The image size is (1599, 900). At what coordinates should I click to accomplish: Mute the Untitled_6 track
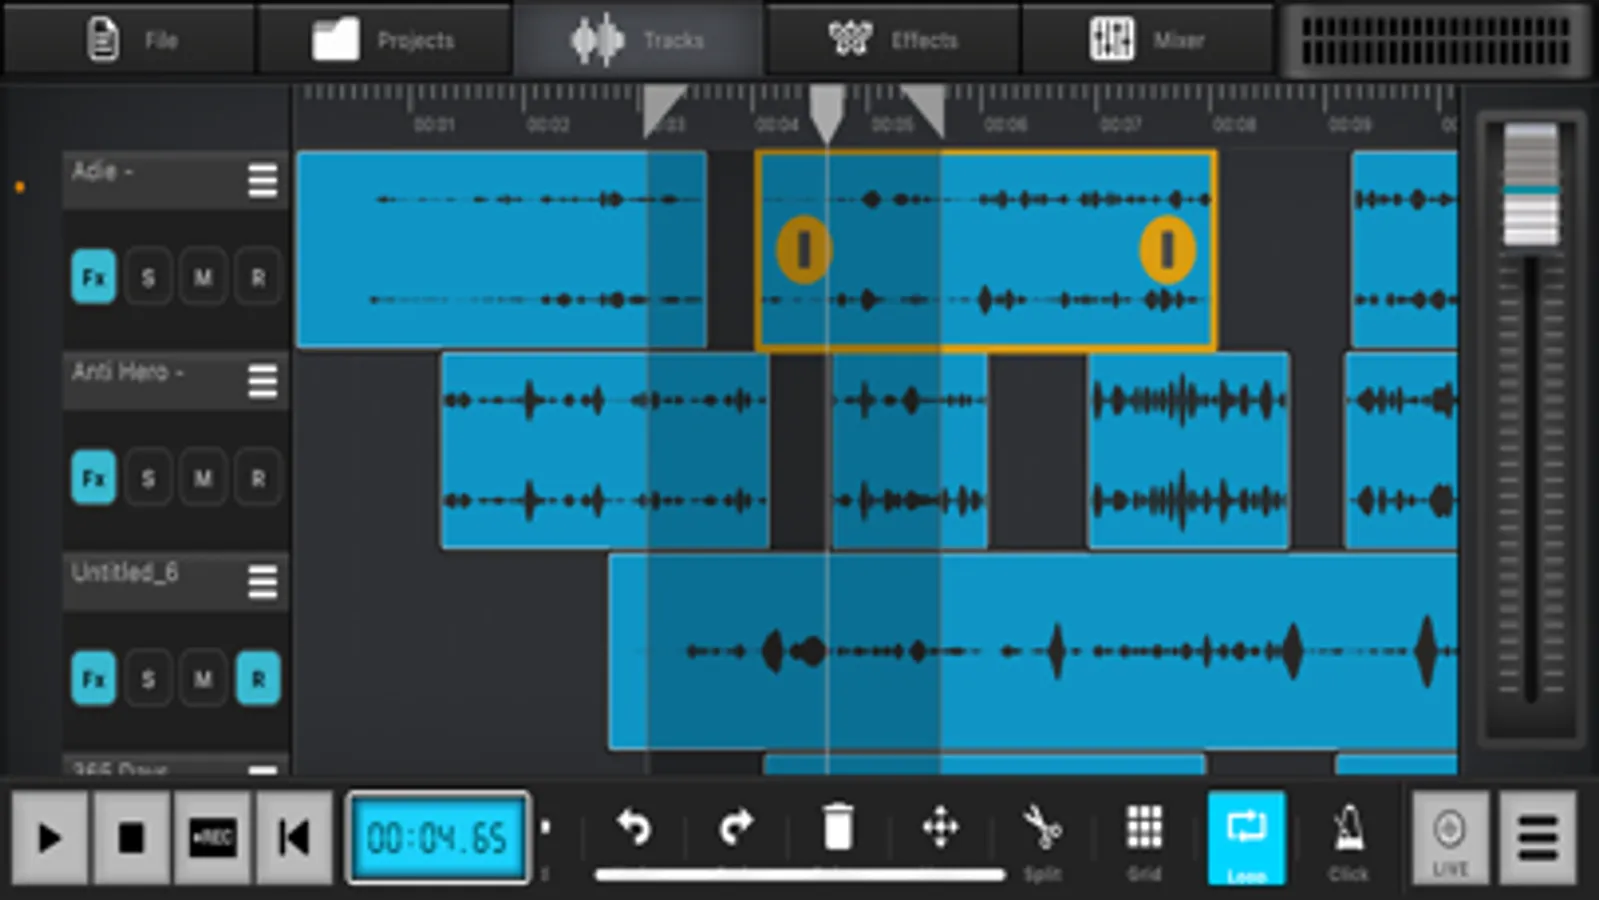pyautogui.click(x=203, y=679)
